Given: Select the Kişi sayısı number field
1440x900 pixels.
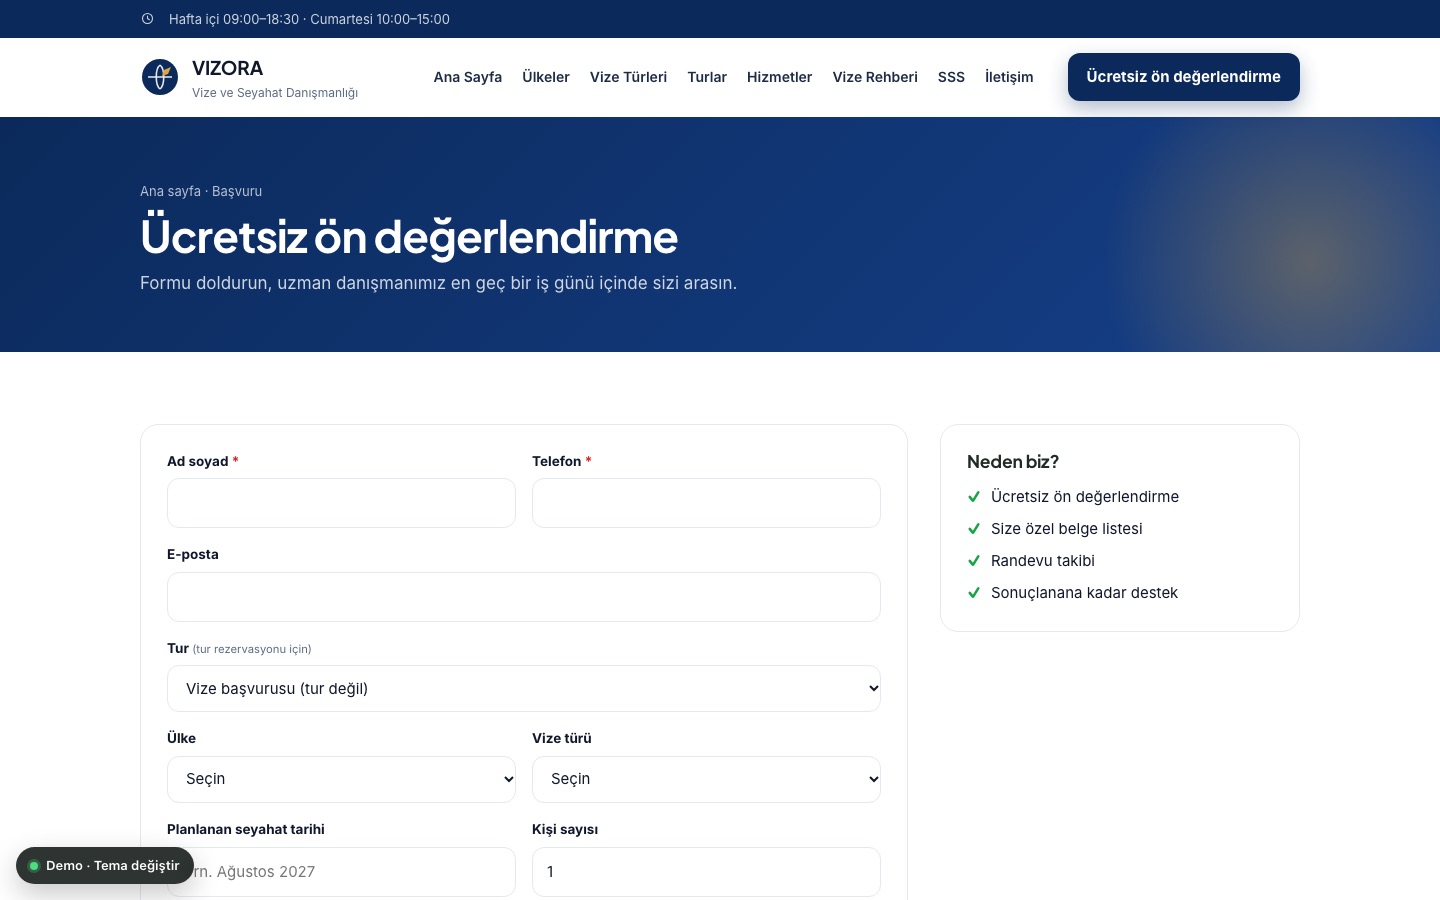Looking at the screenshot, I should pyautogui.click(x=706, y=872).
